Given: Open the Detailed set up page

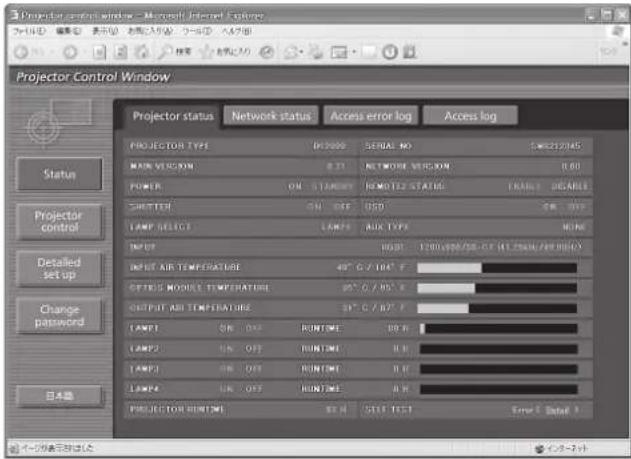Looking at the screenshot, I should click(x=60, y=268).
